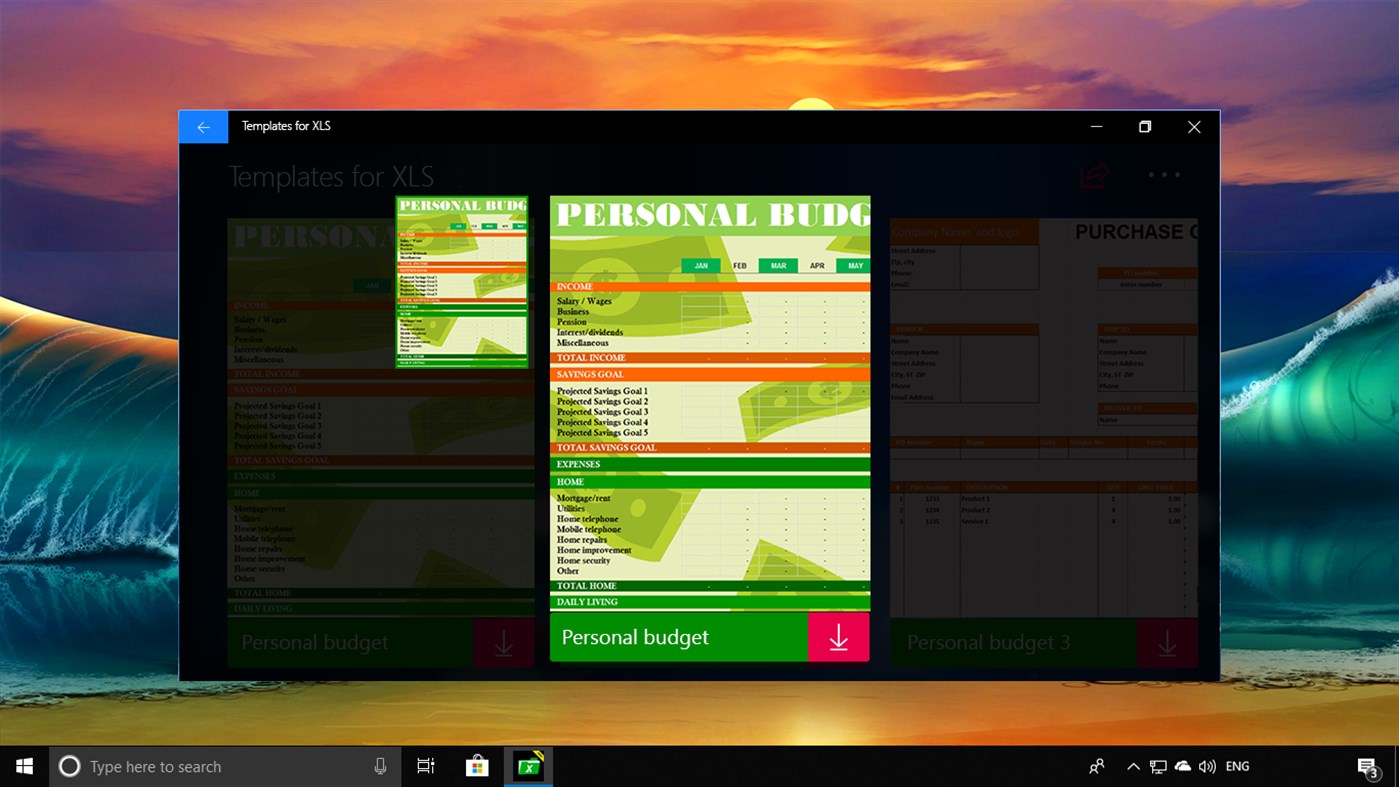Open the ENG language switcher
Screen dimensions: 1399x787
point(1237,766)
